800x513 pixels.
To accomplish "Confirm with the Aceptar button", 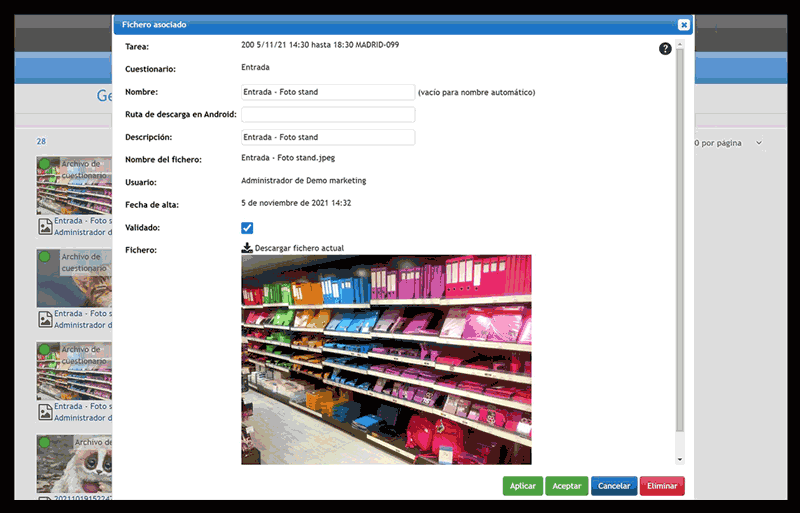I will 567,486.
